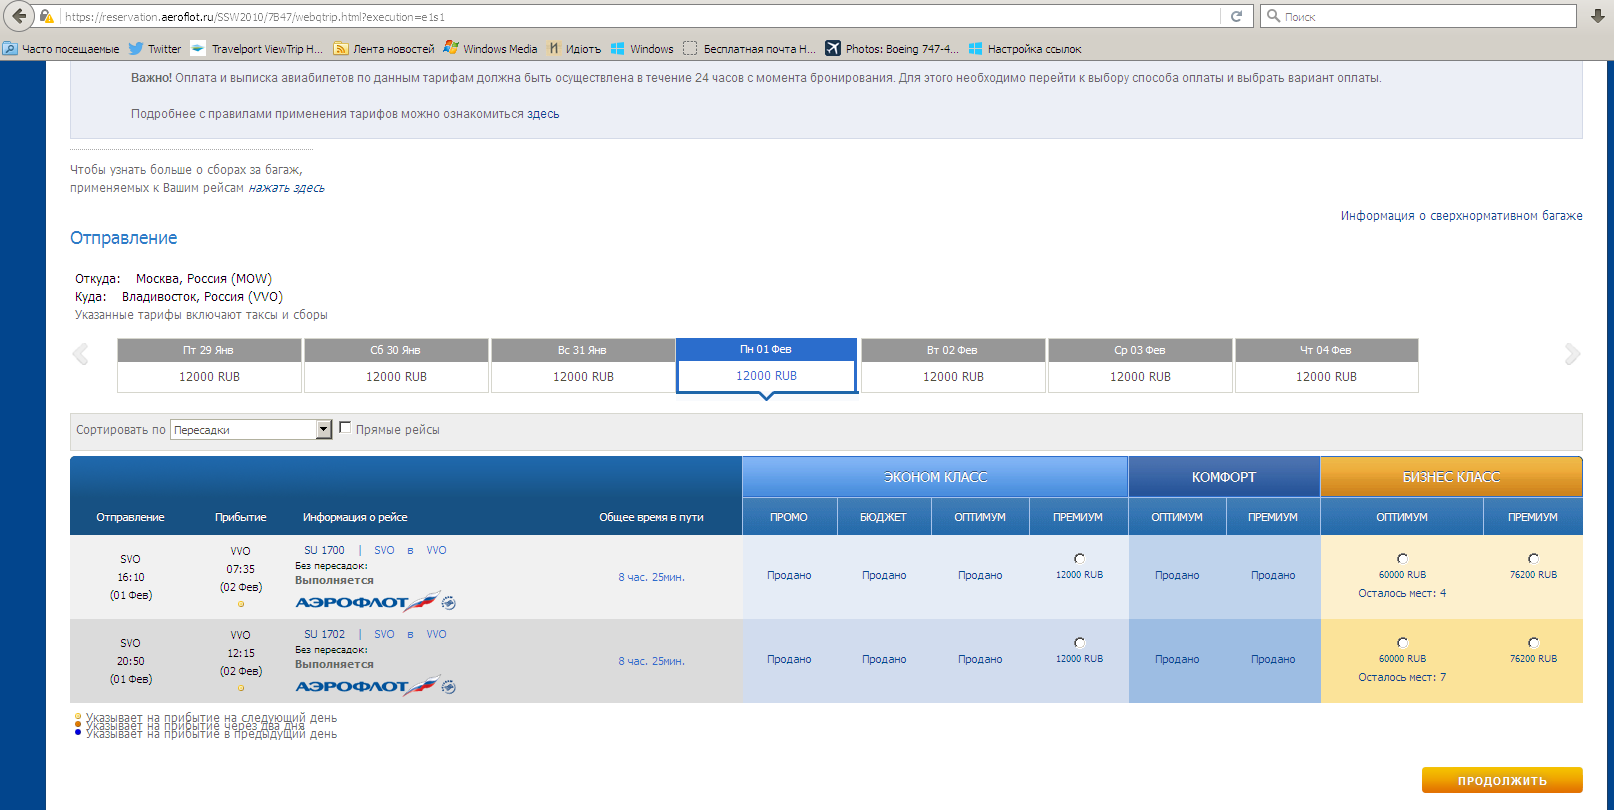Open the Сортировать по dropdown
Image resolution: width=1614 pixels, height=810 pixels.
point(251,429)
